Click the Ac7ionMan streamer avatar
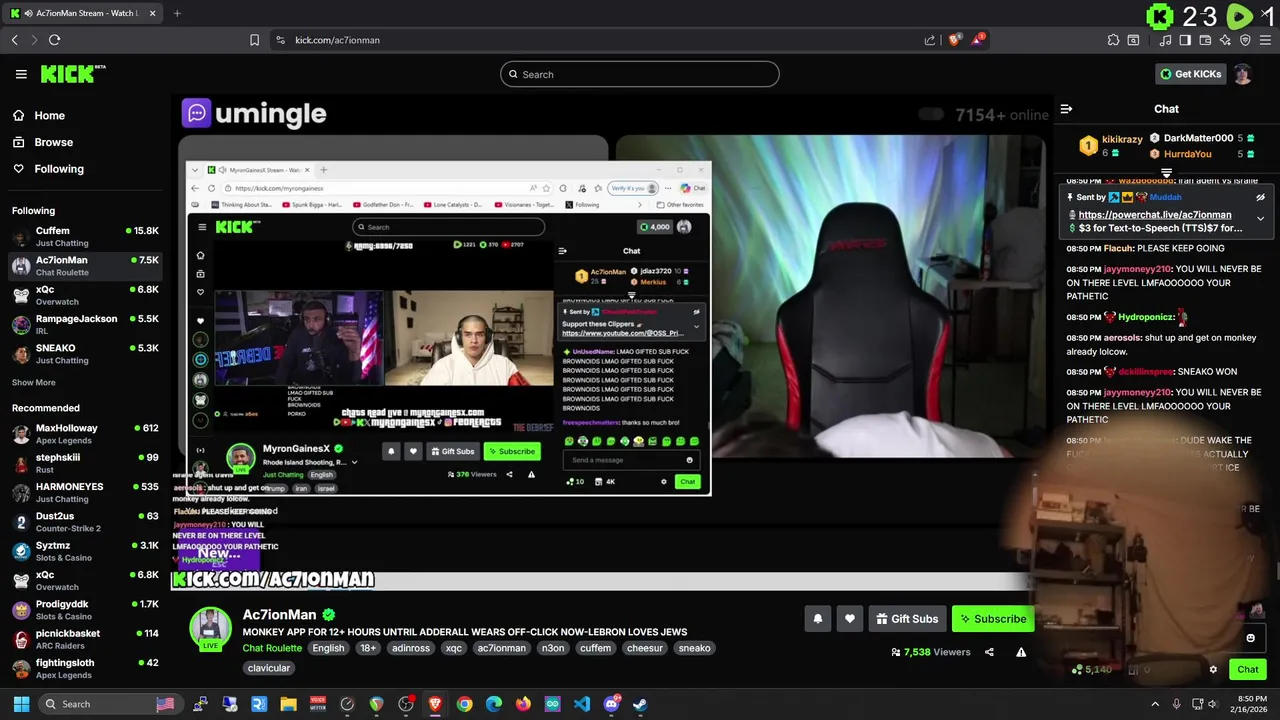This screenshot has width=1280, height=720. (x=210, y=629)
